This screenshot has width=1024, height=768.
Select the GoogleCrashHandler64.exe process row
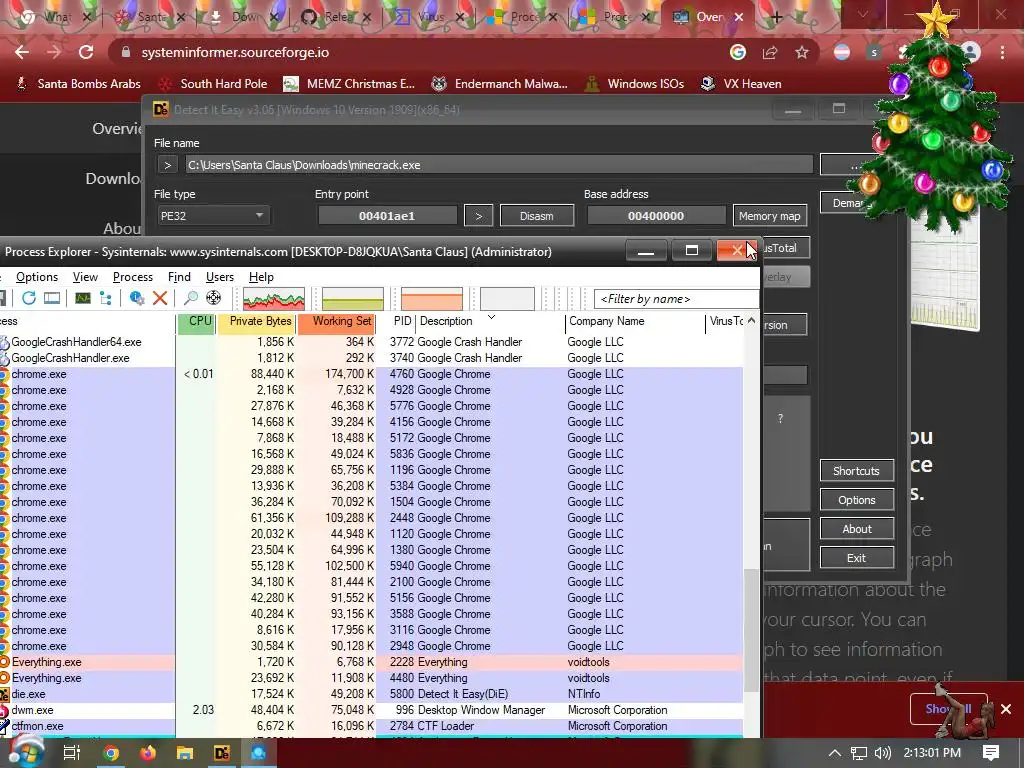(x=371, y=342)
